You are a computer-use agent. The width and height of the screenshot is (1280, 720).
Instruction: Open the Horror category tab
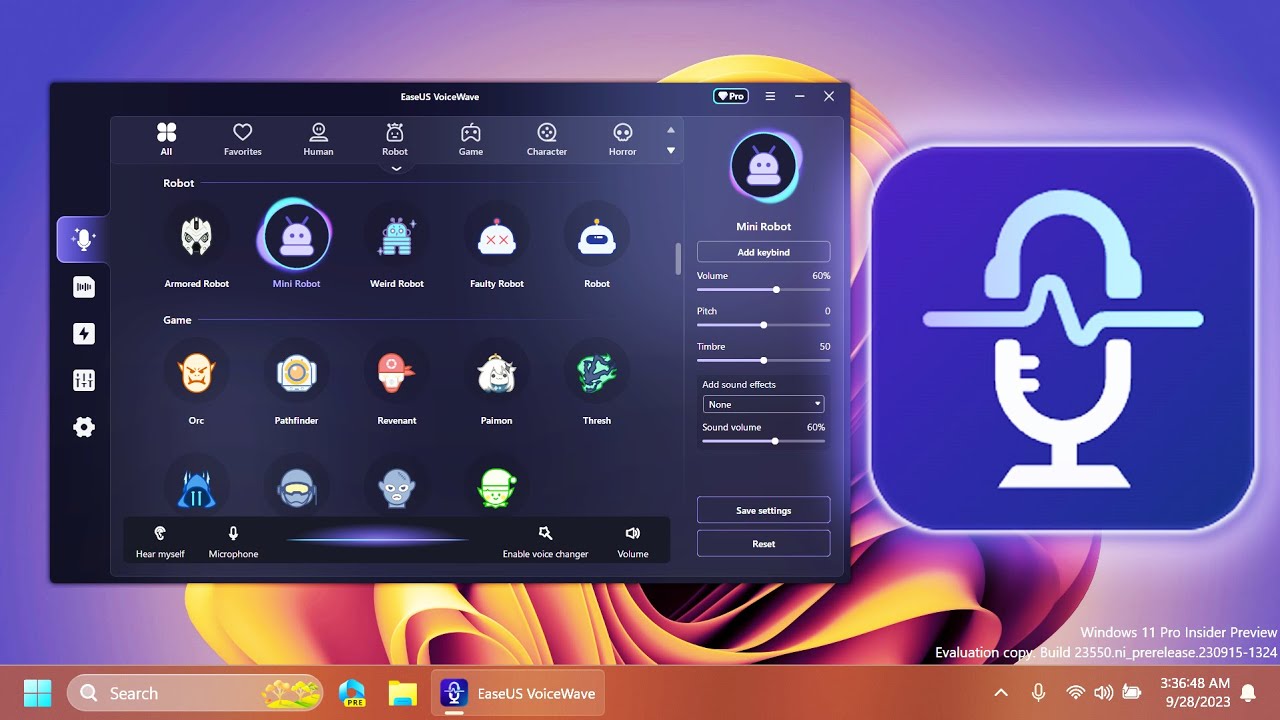point(622,139)
